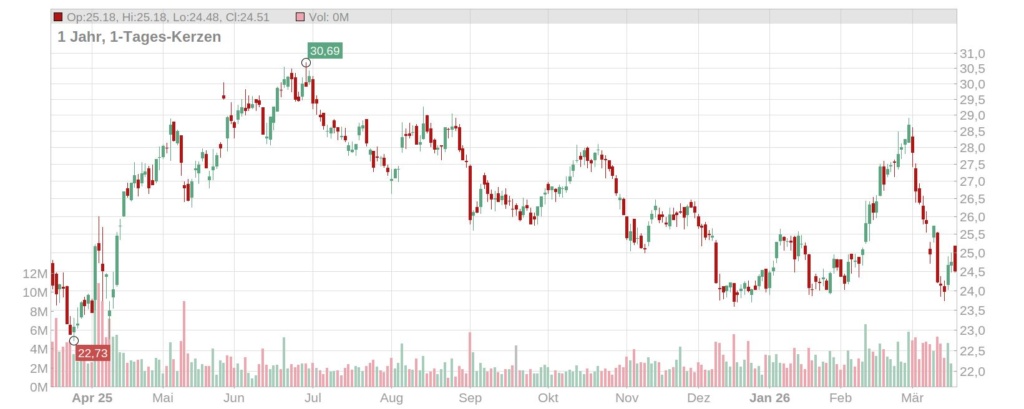Click the 12M volume axis label
This screenshot has width=1024, height=409.
pos(34,274)
